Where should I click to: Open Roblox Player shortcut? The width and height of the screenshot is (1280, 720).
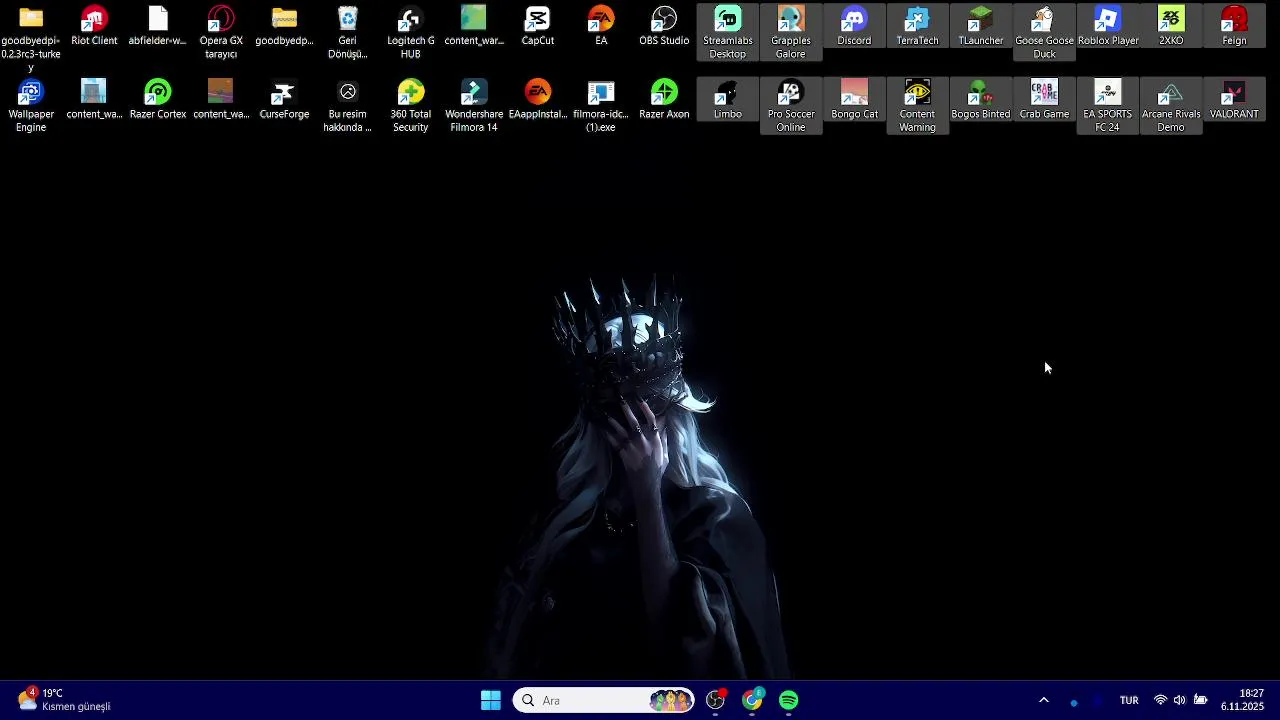click(x=1108, y=27)
